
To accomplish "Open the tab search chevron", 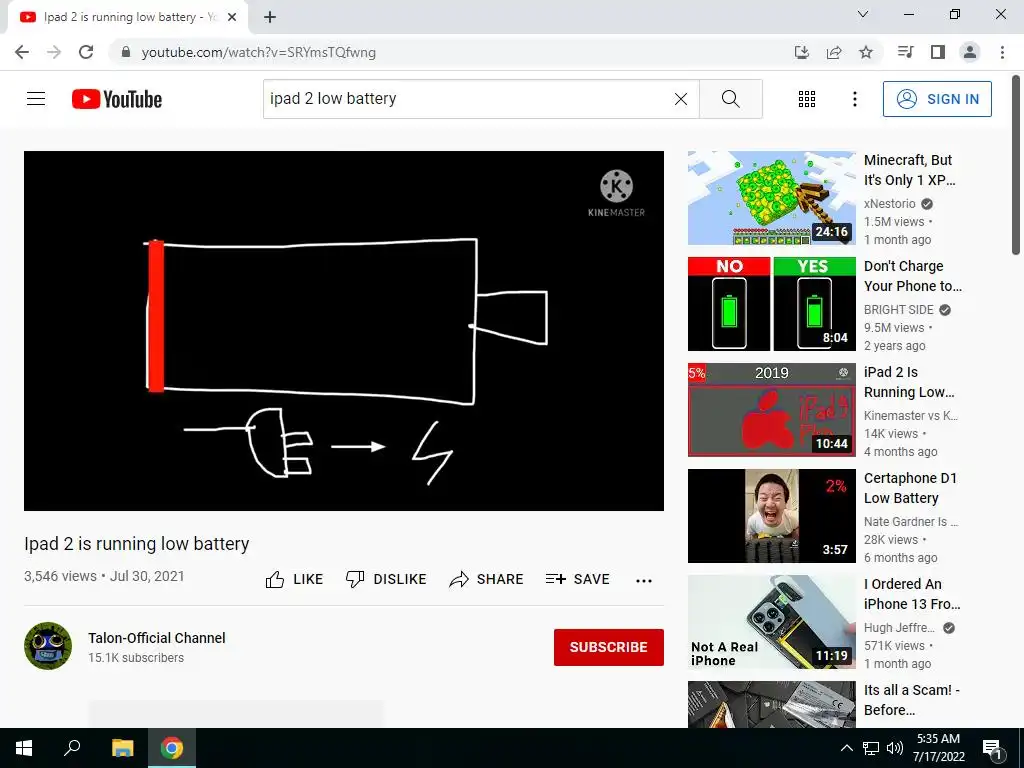I will pyautogui.click(x=863, y=14).
